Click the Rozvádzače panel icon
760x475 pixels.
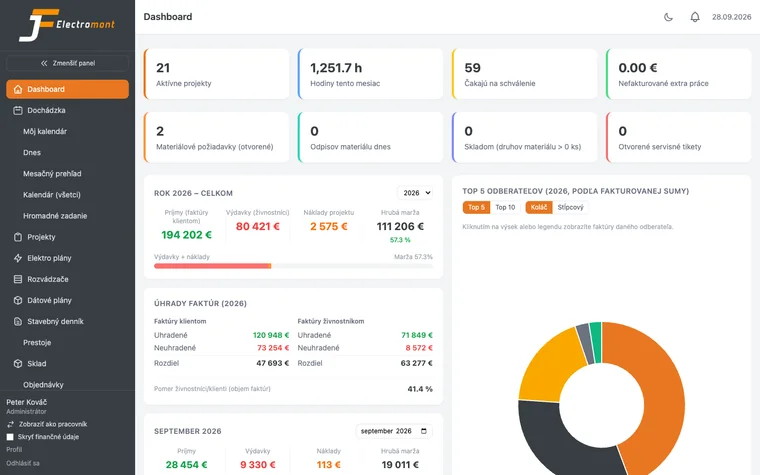click(18, 279)
